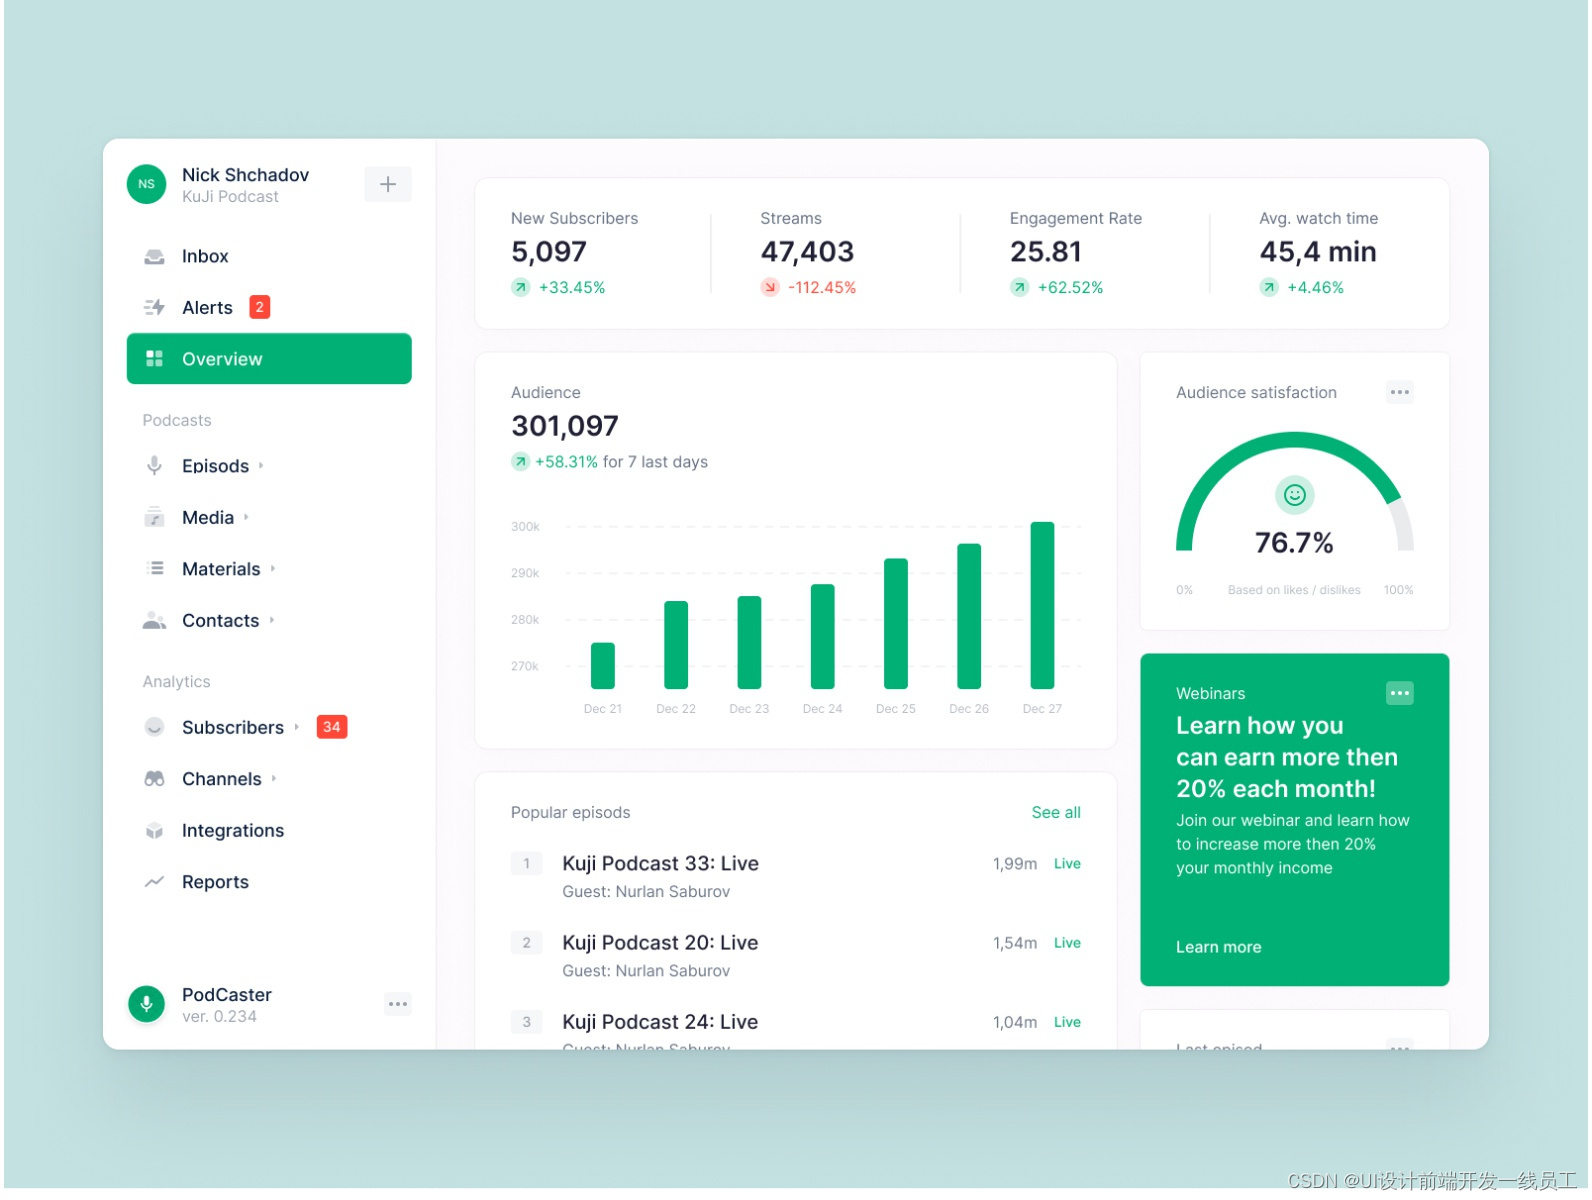Click the Contacts people icon
The image size is (1592, 1200).
(154, 620)
